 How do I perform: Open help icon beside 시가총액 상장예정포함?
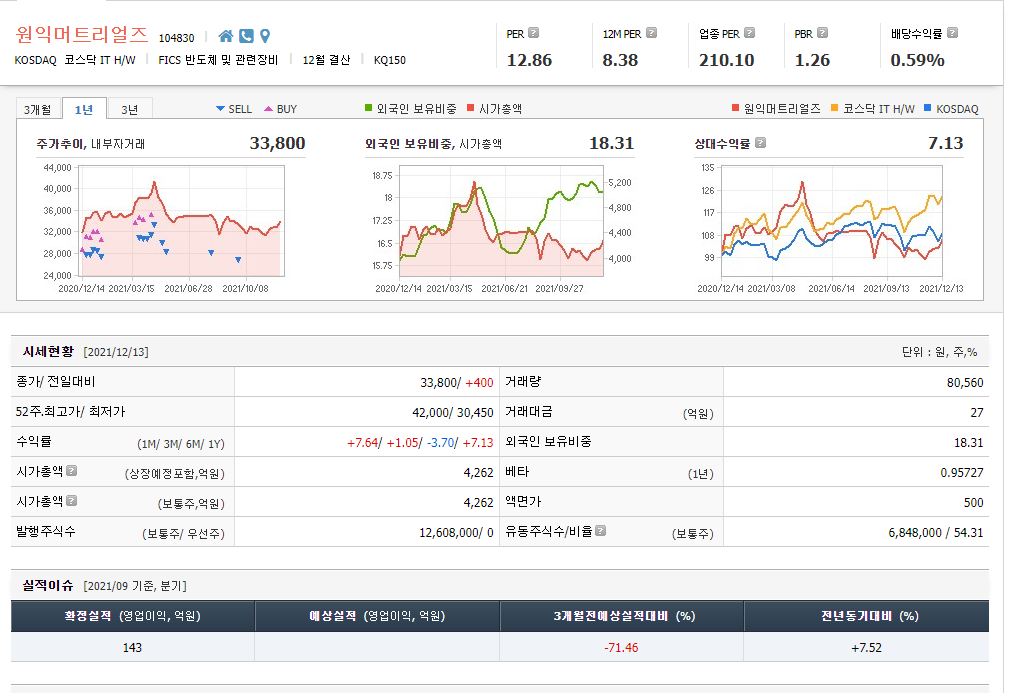click(71, 470)
